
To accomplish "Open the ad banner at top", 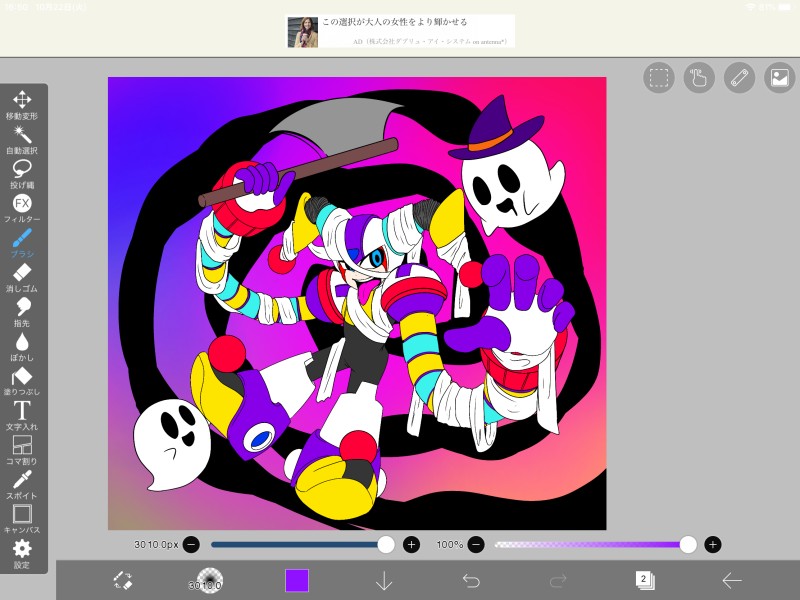I will click(400, 32).
